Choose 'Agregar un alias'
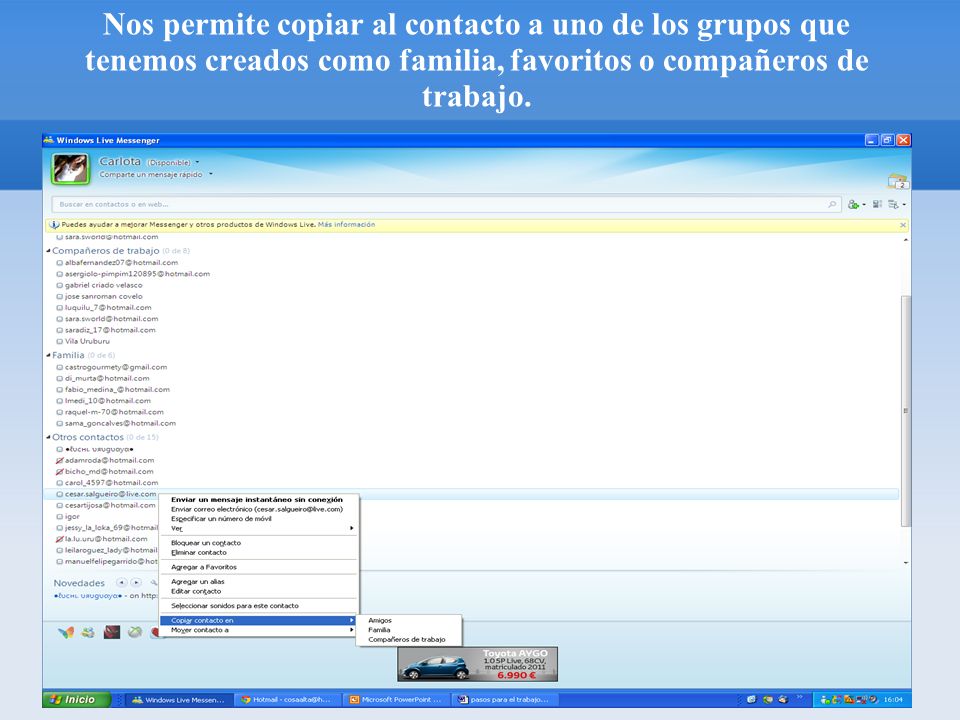 coord(258,582)
